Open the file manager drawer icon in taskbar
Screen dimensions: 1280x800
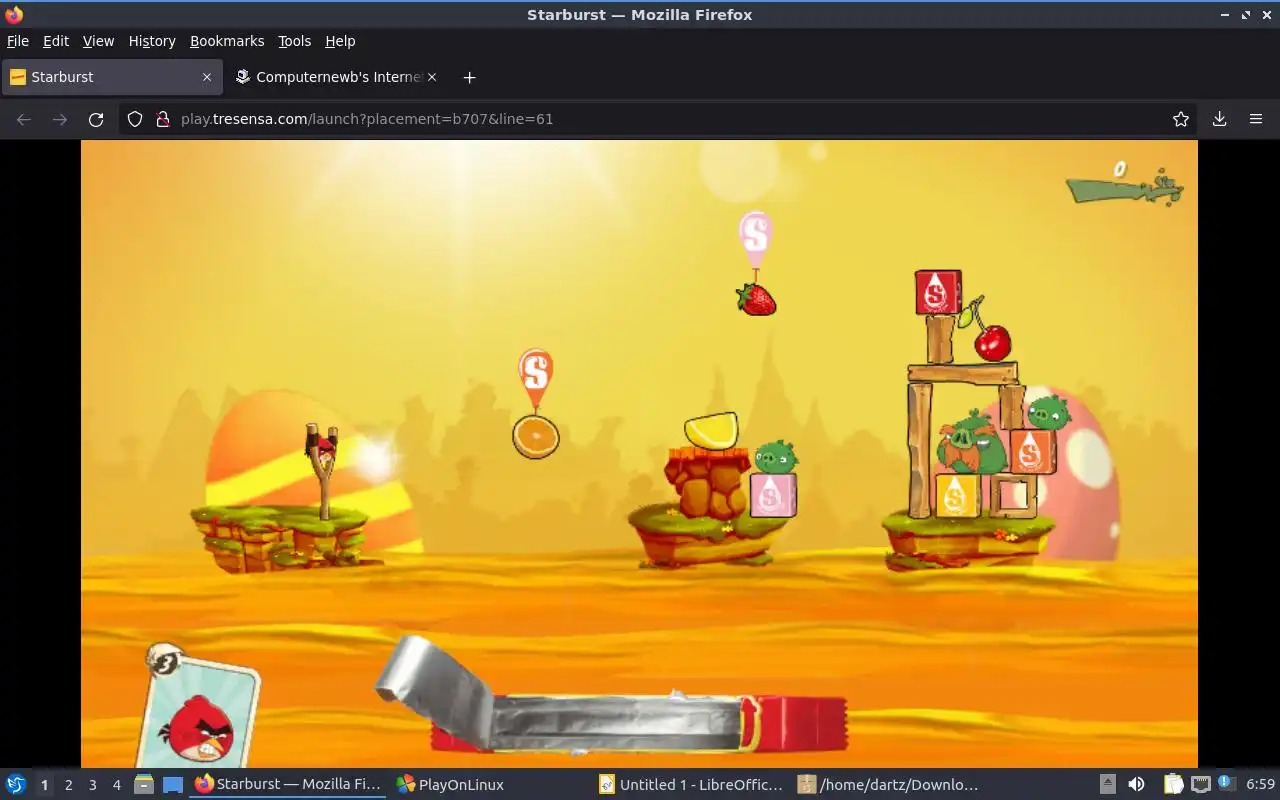tap(144, 785)
